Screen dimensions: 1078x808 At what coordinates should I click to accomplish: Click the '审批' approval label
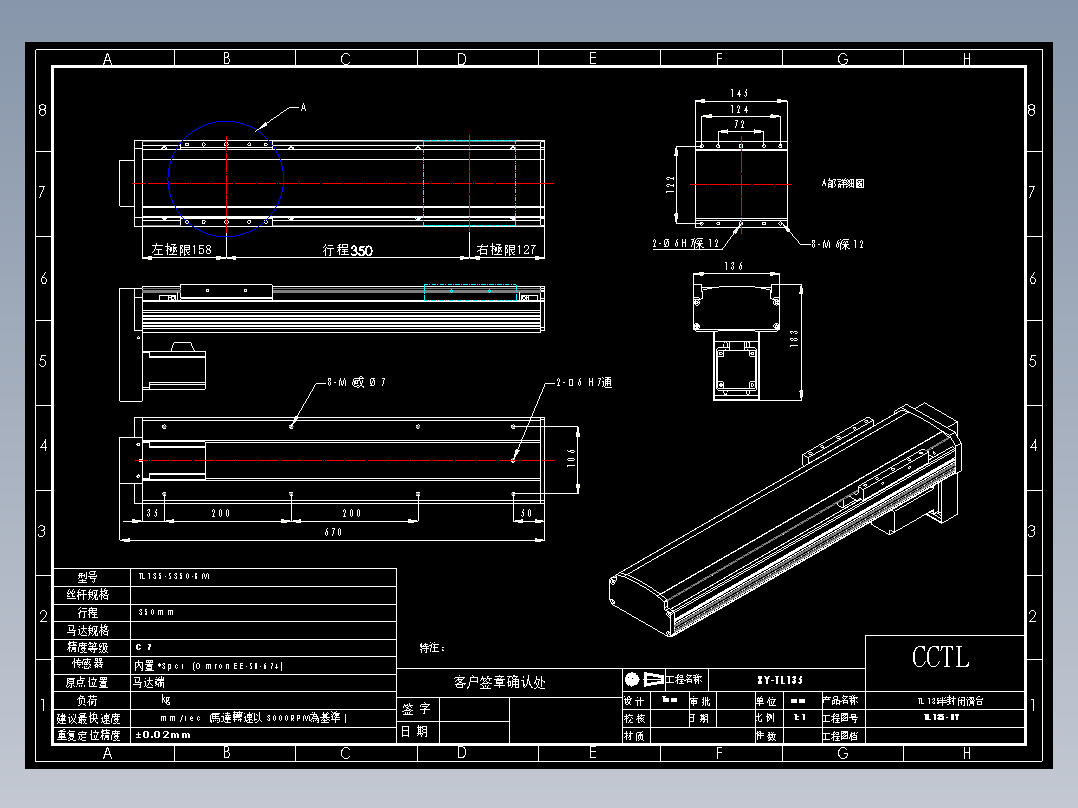coord(701,701)
